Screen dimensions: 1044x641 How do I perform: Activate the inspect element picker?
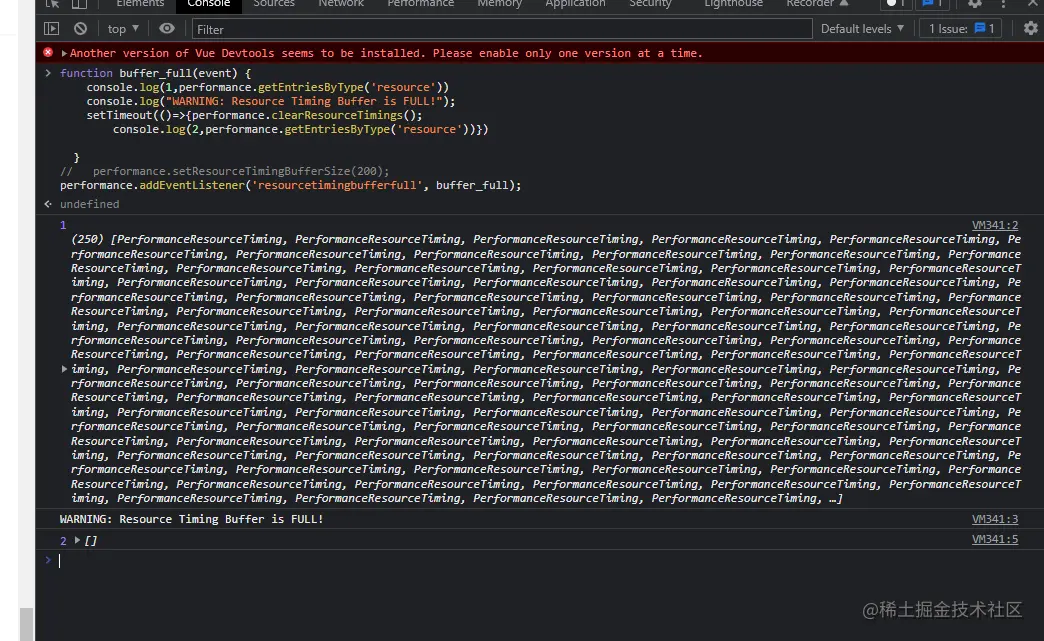[x=53, y=4]
